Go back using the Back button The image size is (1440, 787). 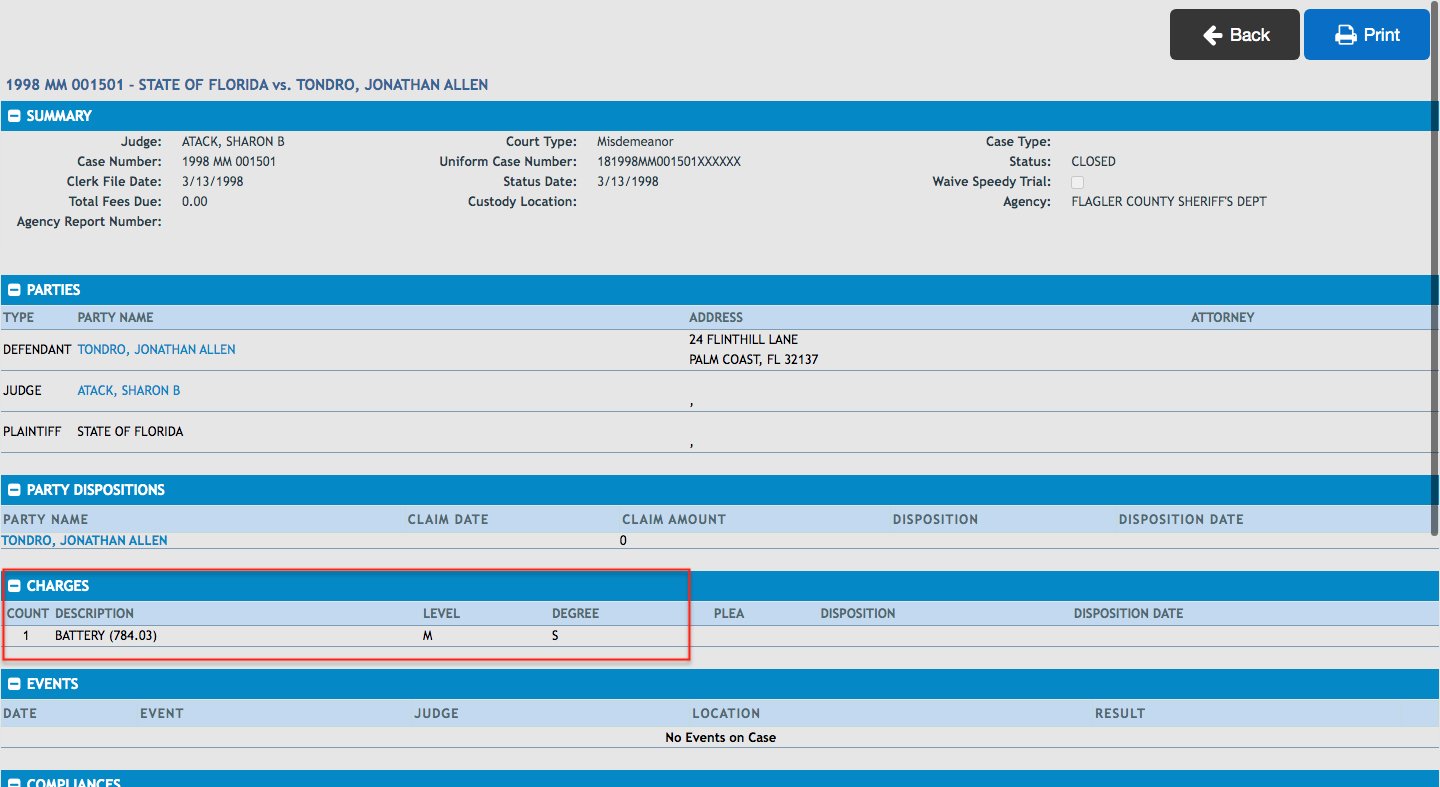pyautogui.click(x=1235, y=35)
